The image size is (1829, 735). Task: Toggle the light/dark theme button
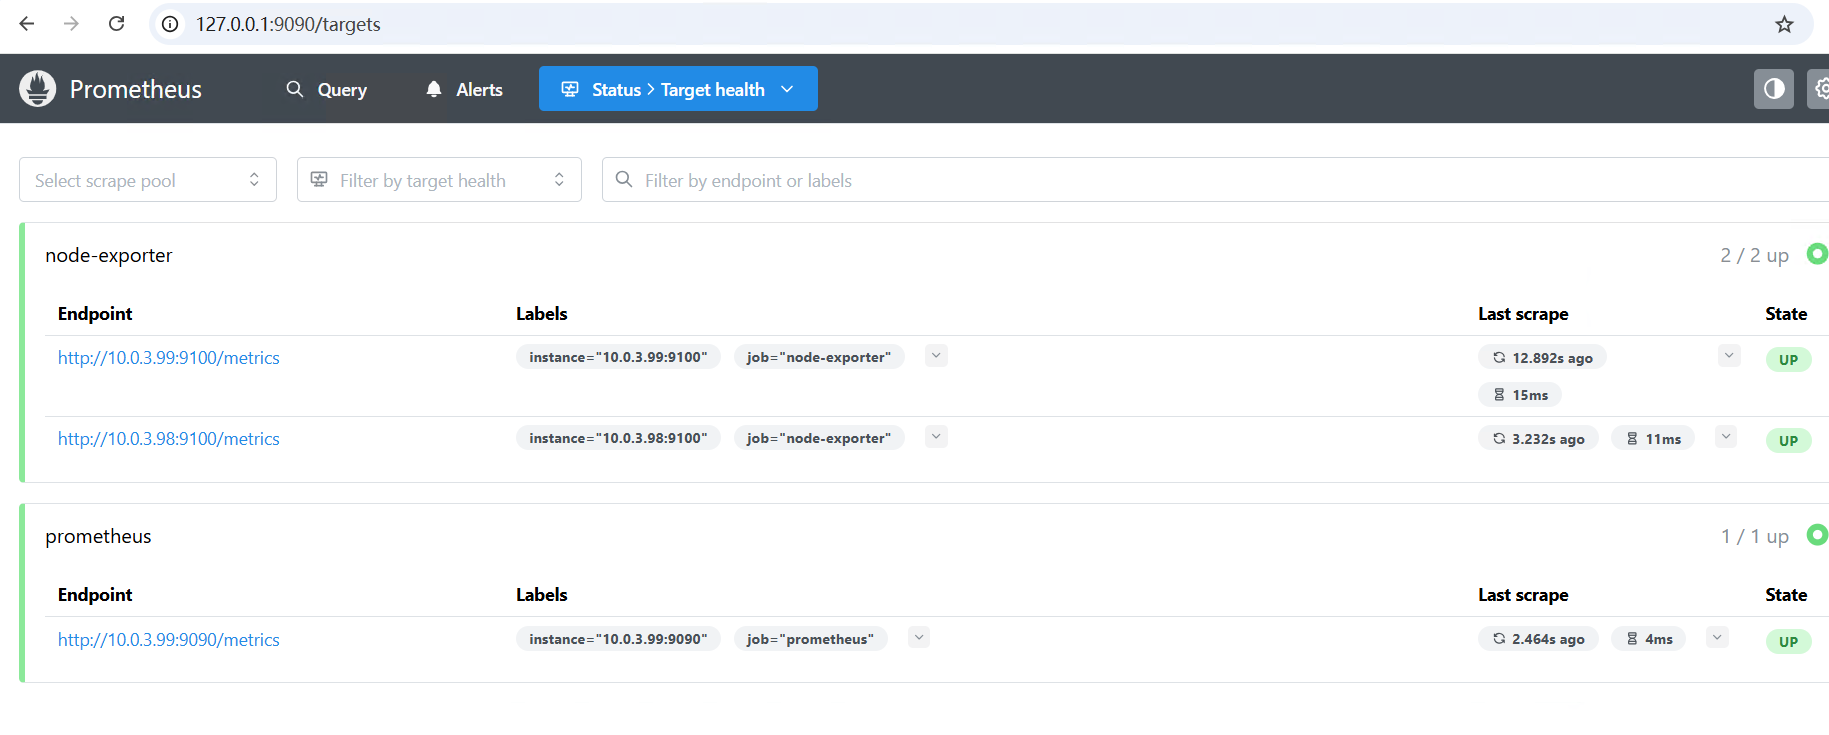[1774, 89]
